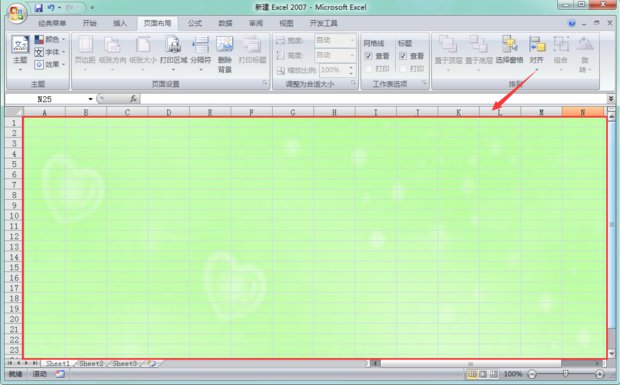
Task: Open the round Office button menu
Action: pyautogui.click(x=16, y=13)
